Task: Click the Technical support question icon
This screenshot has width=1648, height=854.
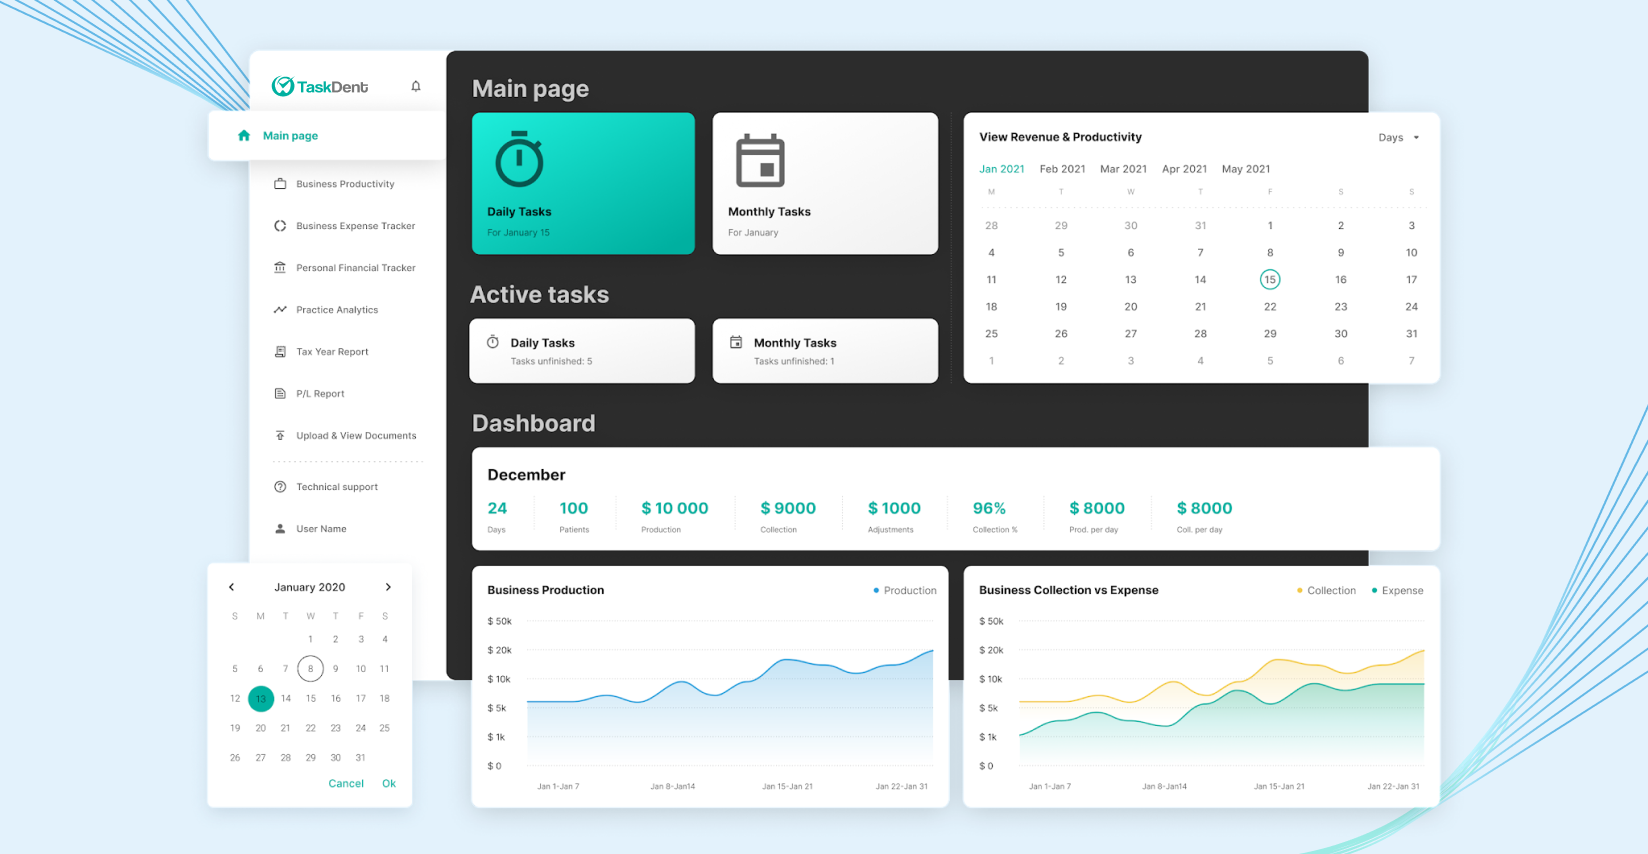Action: (280, 487)
